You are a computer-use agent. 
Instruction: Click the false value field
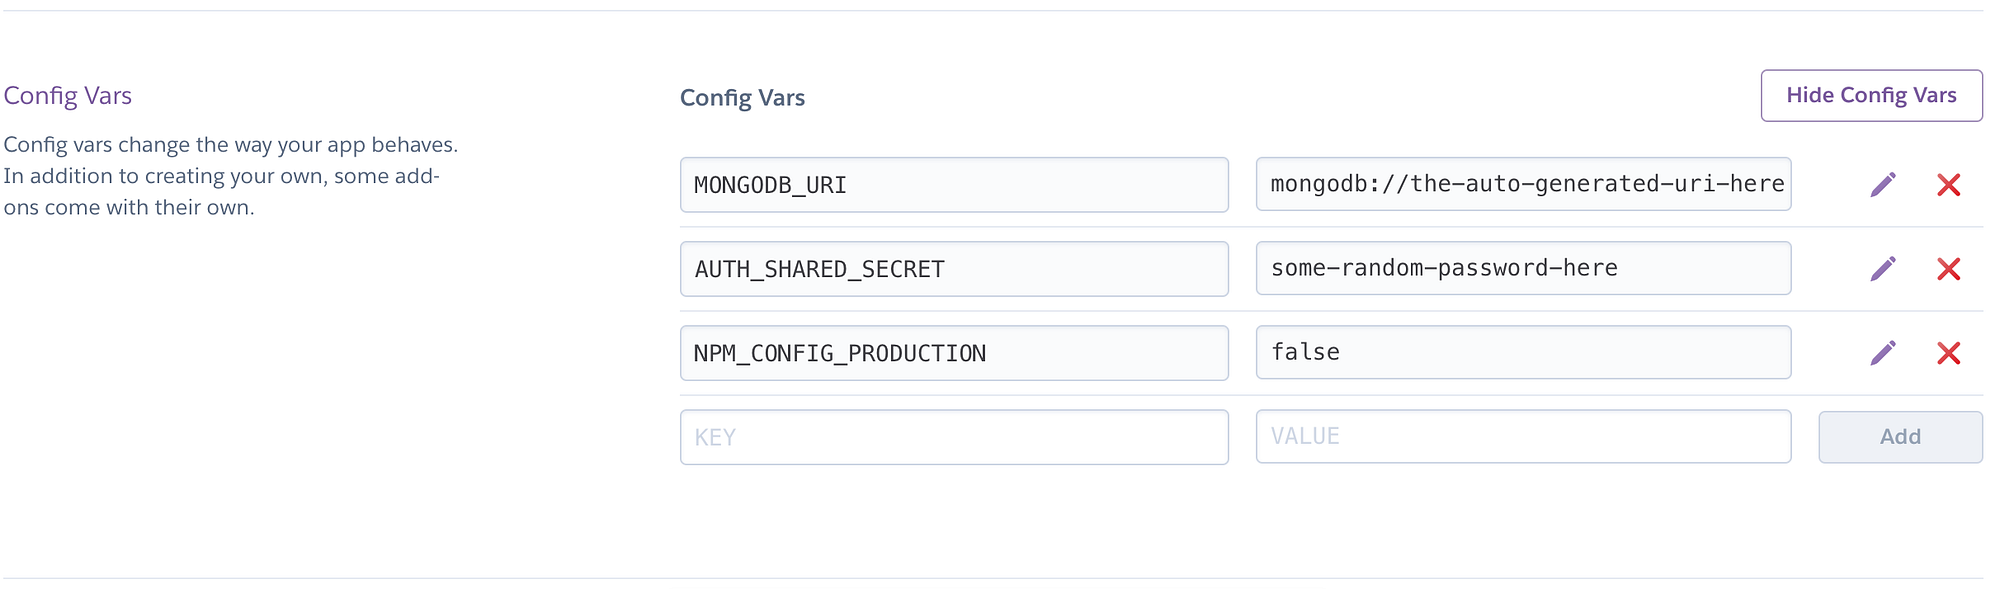[1523, 352]
